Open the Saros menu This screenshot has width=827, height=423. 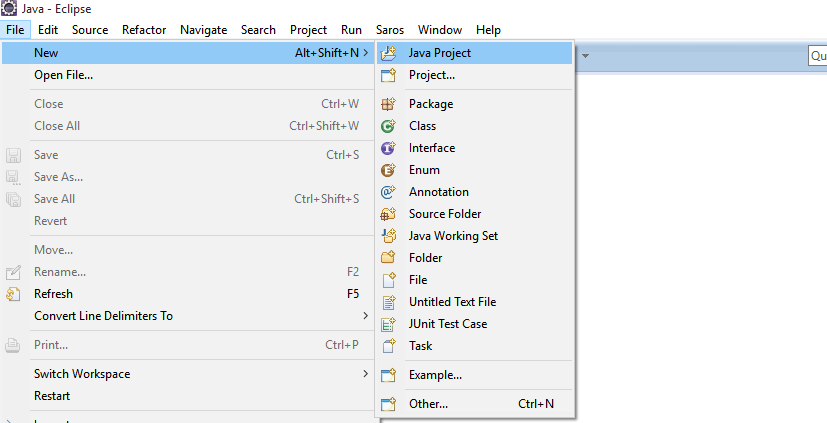(x=390, y=30)
